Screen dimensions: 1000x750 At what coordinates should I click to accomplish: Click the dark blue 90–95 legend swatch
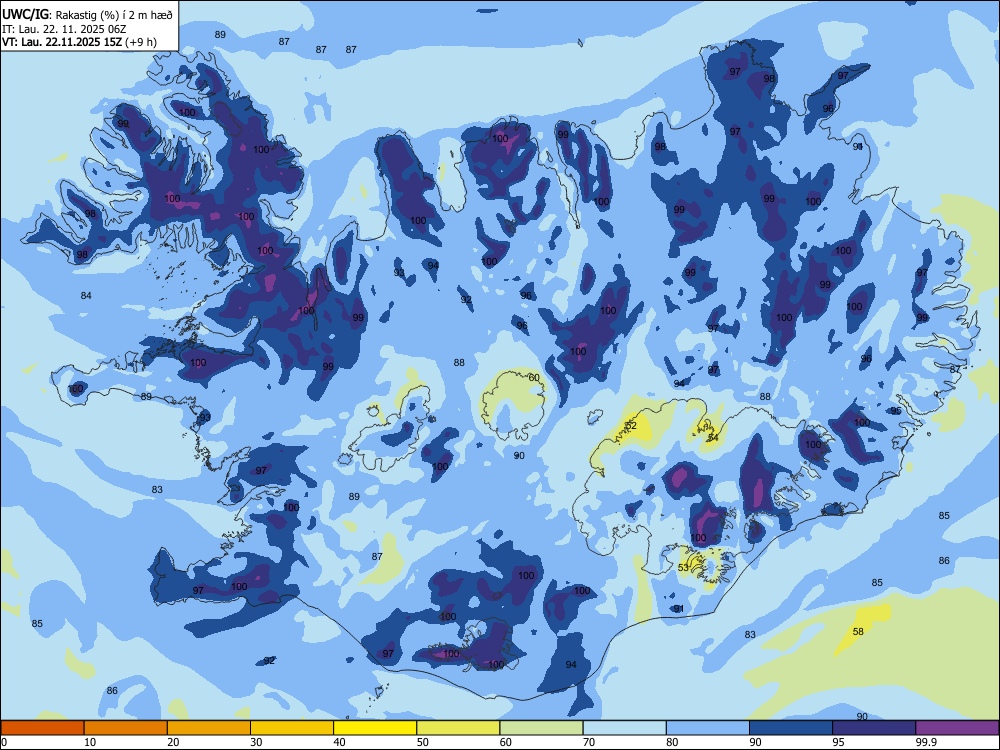tap(791, 728)
